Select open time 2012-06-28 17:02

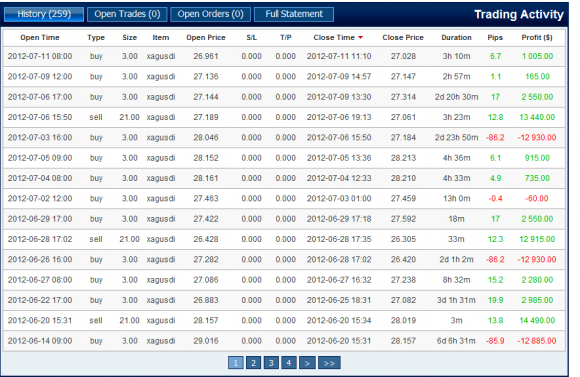coord(40,239)
